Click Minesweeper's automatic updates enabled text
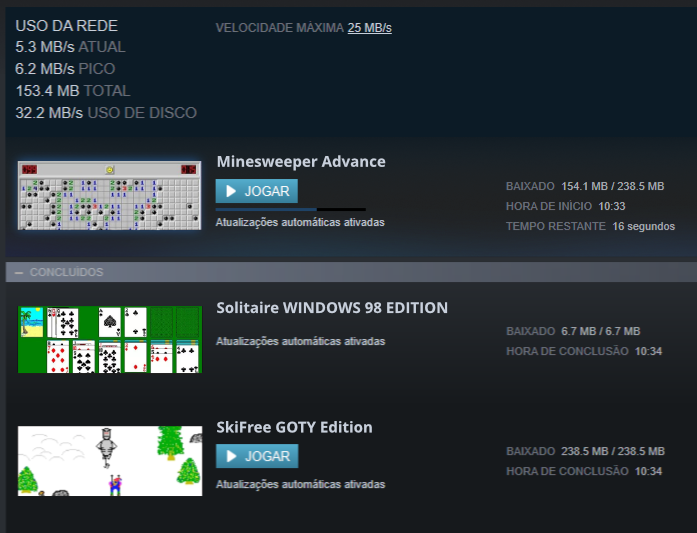This screenshot has height=533, width=697. pos(300,222)
